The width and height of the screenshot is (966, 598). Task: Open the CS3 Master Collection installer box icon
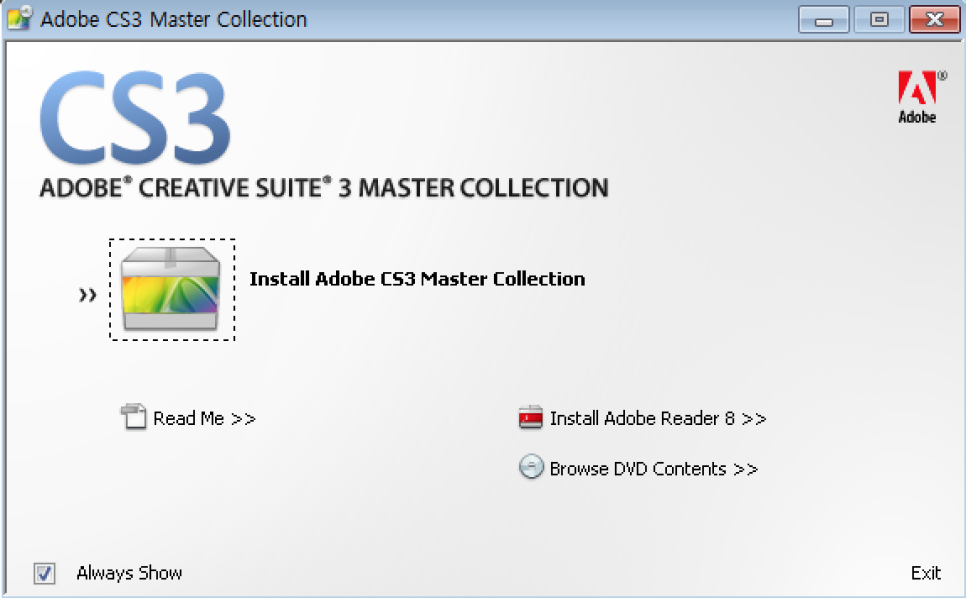point(171,289)
